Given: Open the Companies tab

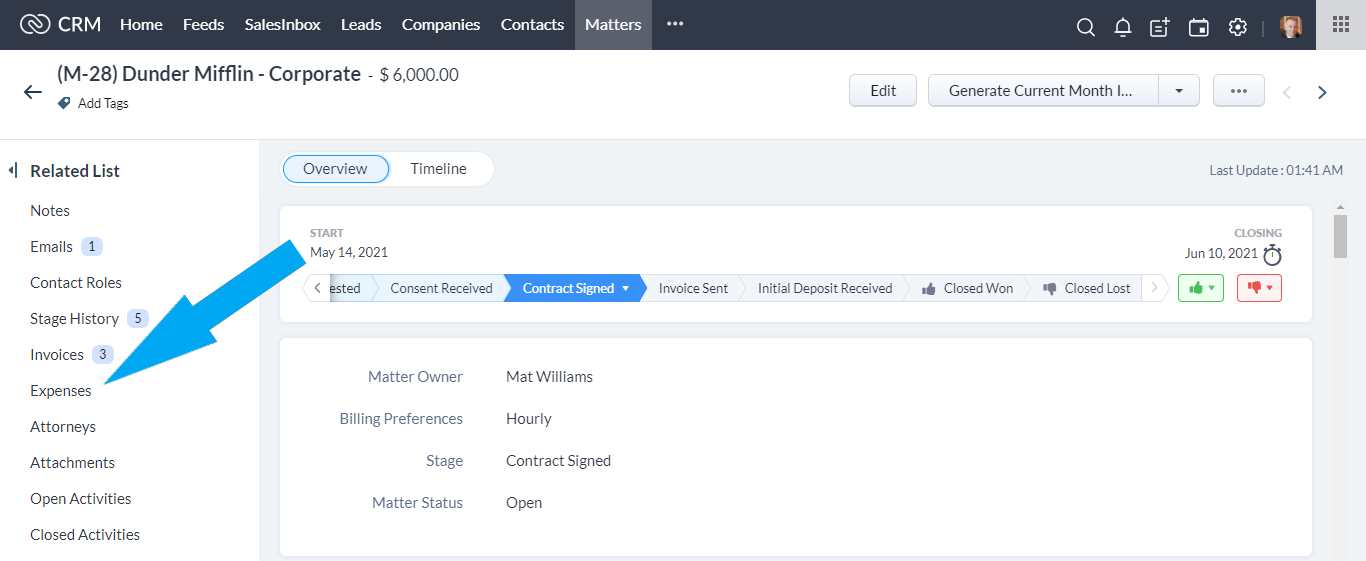Looking at the screenshot, I should click(441, 24).
